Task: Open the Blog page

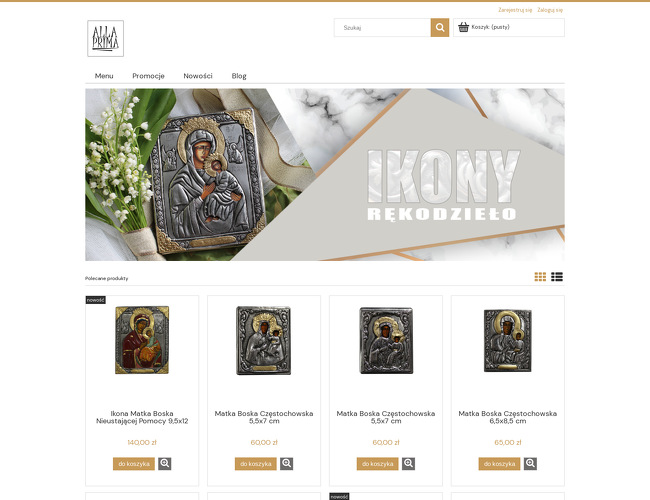Action: pyautogui.click(x=239, y=76)
